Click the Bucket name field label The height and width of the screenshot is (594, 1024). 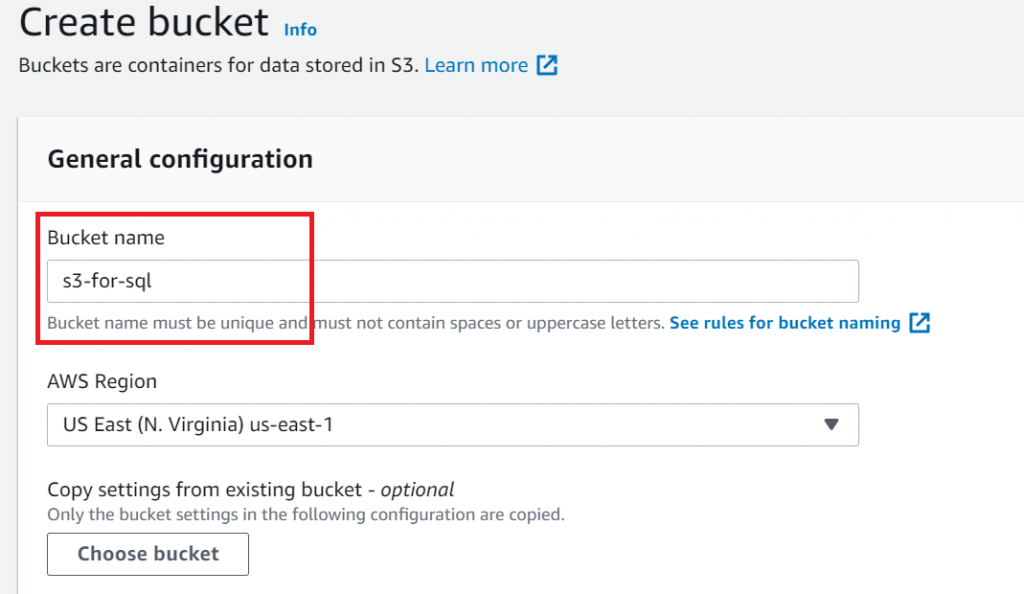(x=105, y=238)
